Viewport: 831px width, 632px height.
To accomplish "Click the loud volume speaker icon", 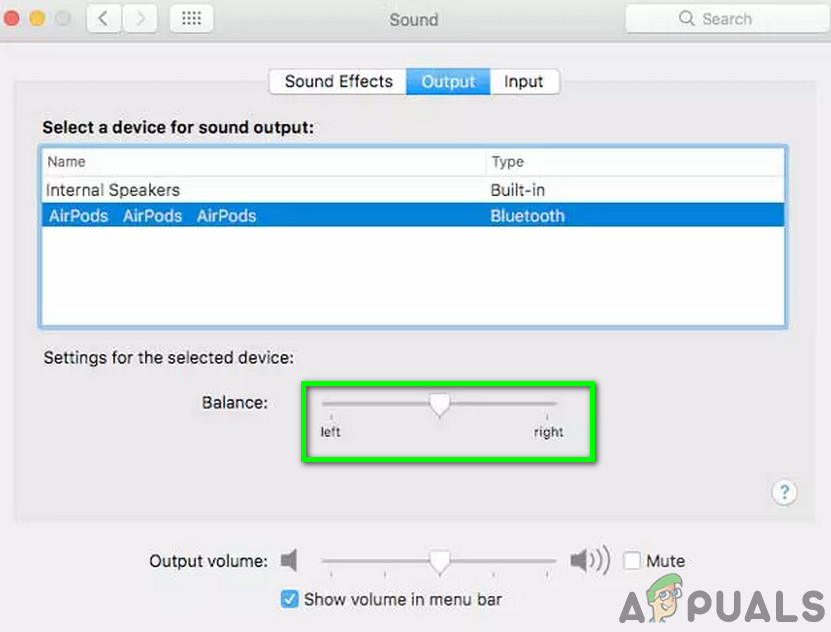I will tap(590, 560).
